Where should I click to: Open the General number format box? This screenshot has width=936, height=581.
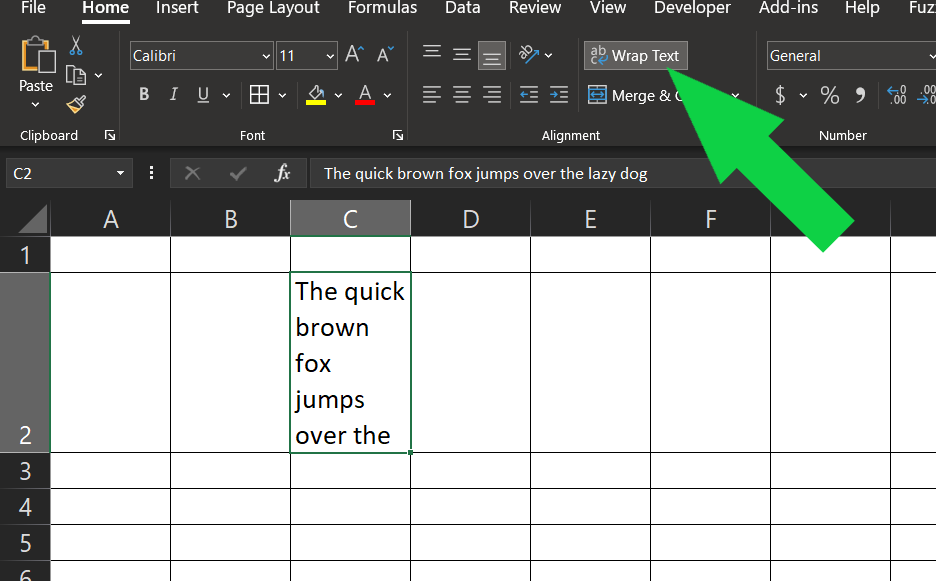click(851, 56)
